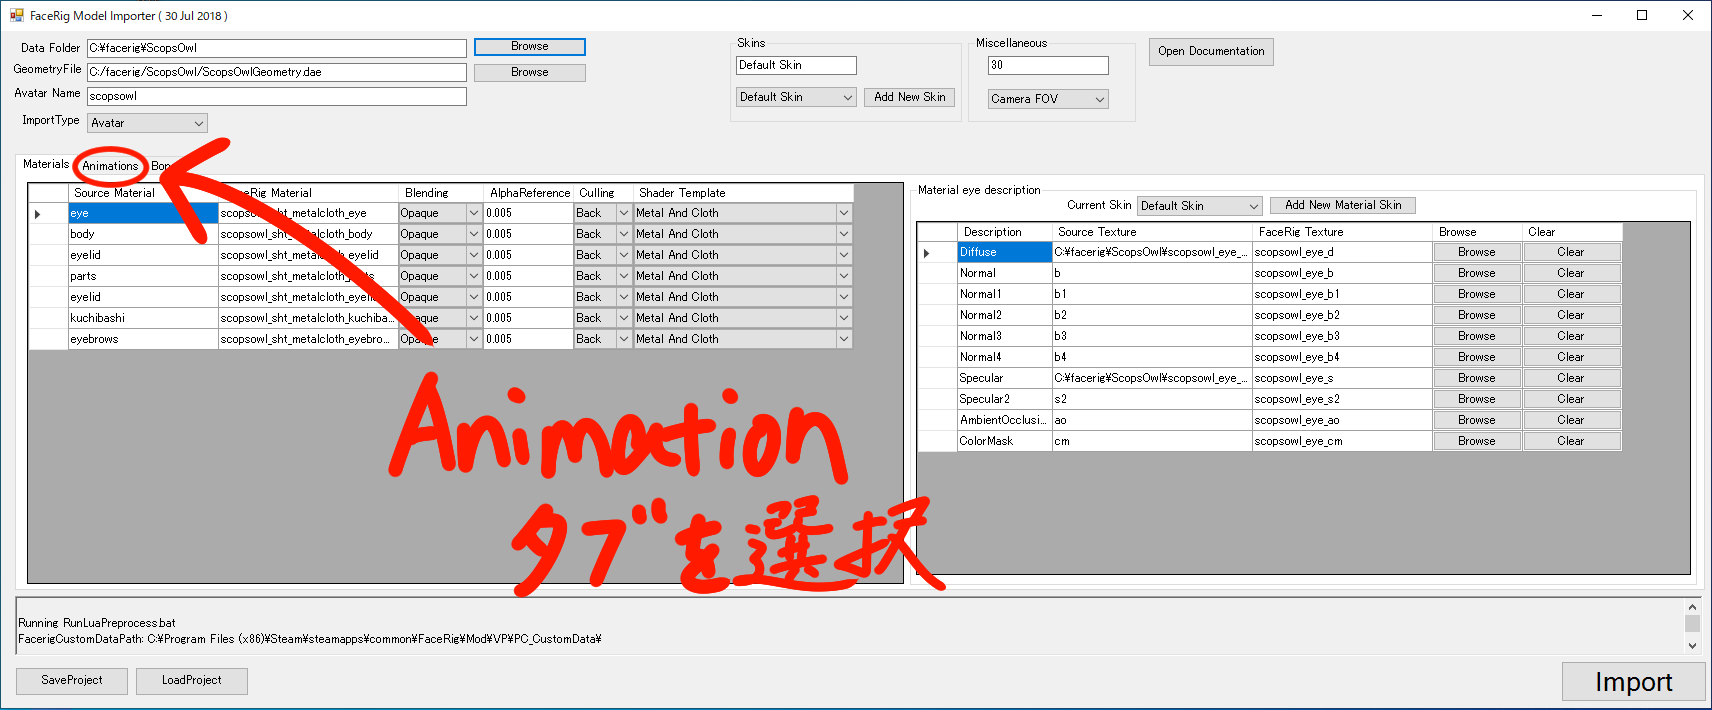Click Browse next to the Data Folder field
Screen dimensions: 1712x710
tap(529, 47)
